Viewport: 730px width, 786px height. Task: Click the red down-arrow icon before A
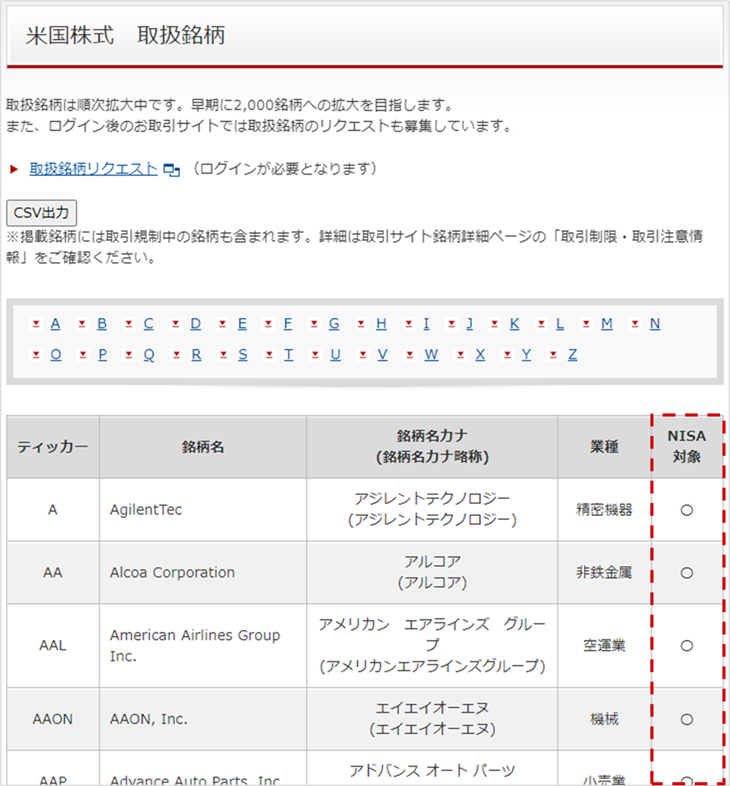pyautogui.click(x=36, y=324)
